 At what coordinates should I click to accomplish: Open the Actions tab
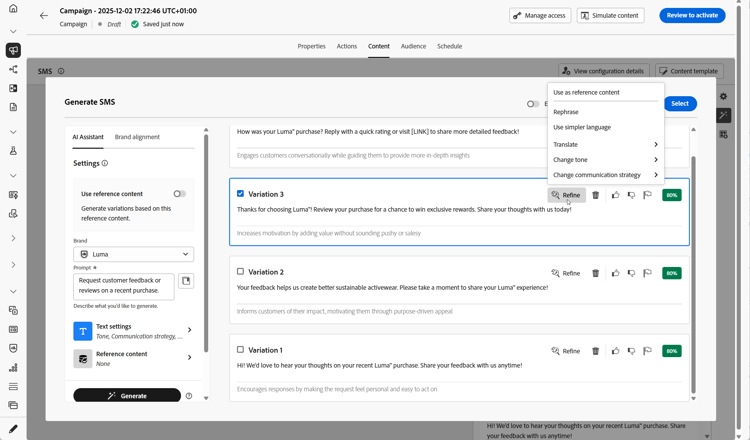[347, 46]
